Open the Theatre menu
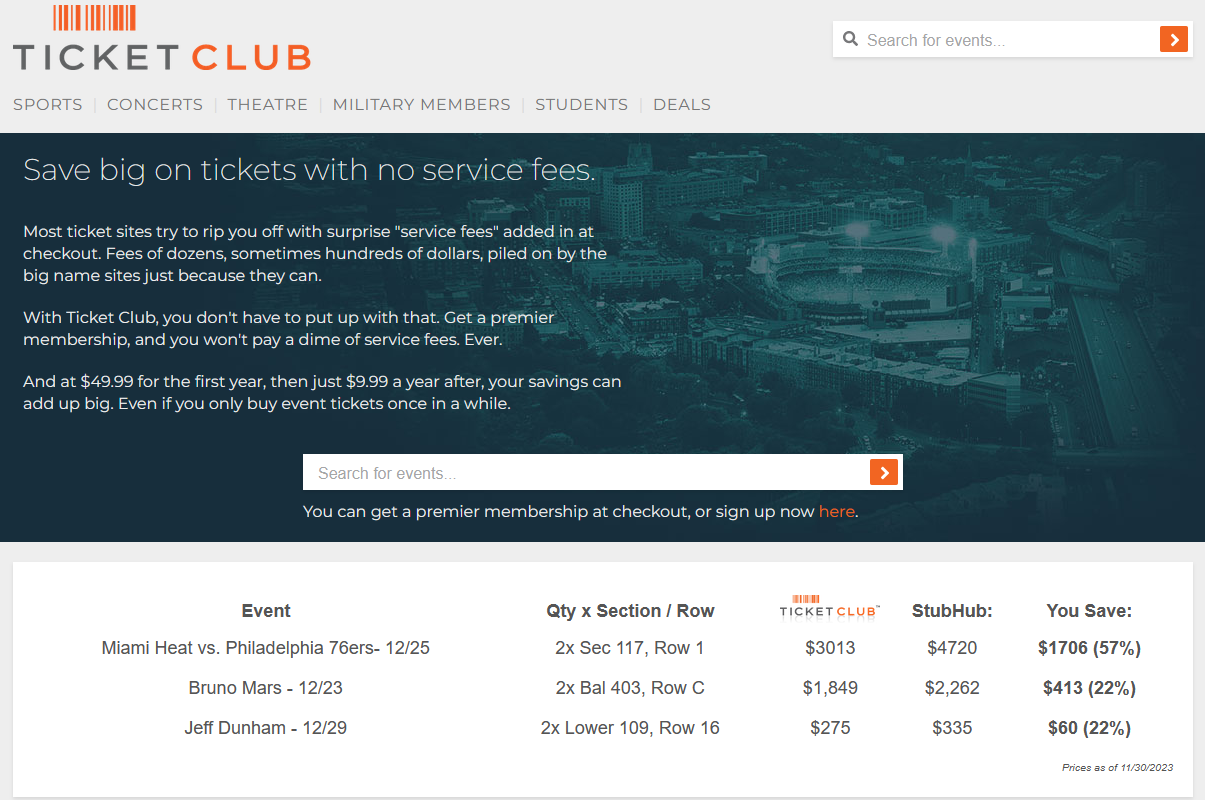Viewport: 1205px width, 800px height. click(x=267, y=104)
